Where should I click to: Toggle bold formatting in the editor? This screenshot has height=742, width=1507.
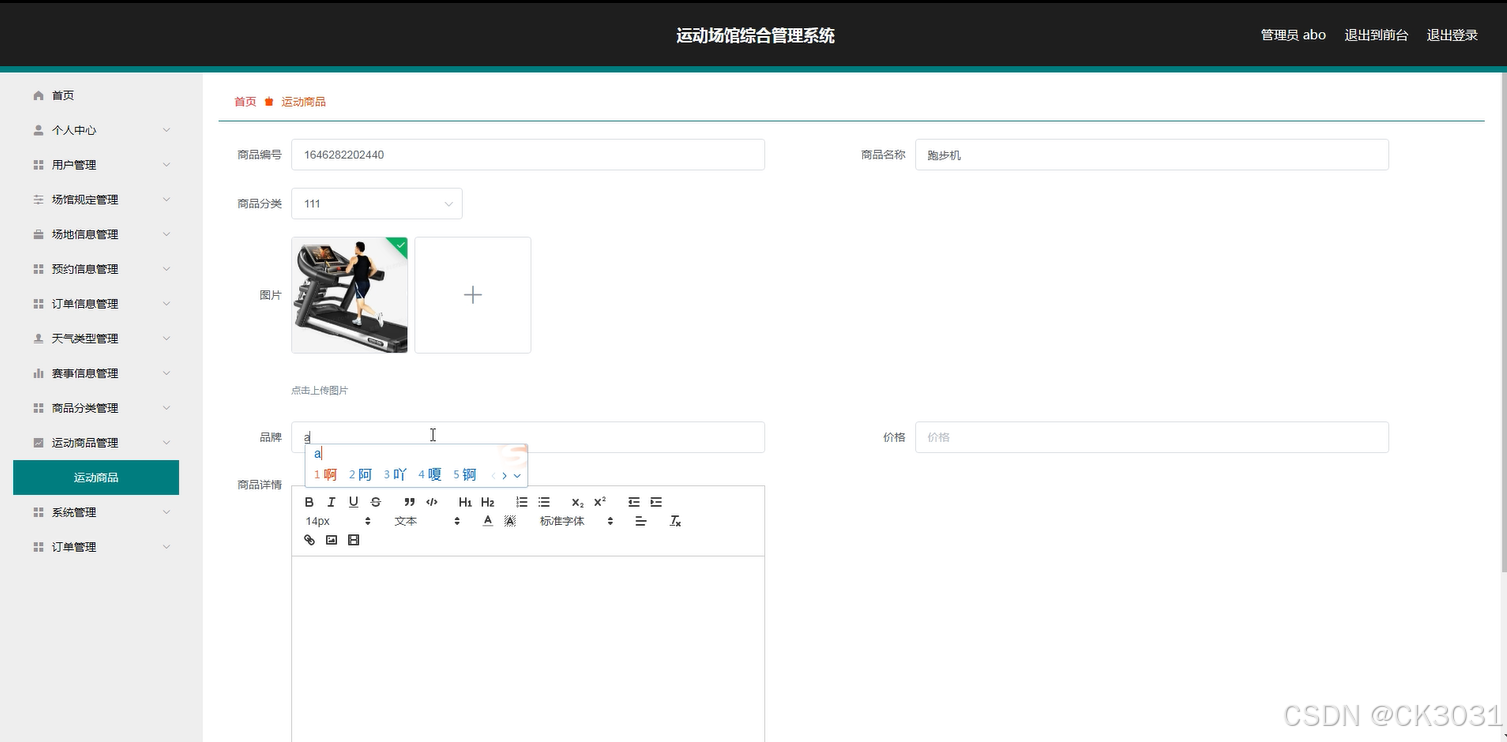[309, 502]
